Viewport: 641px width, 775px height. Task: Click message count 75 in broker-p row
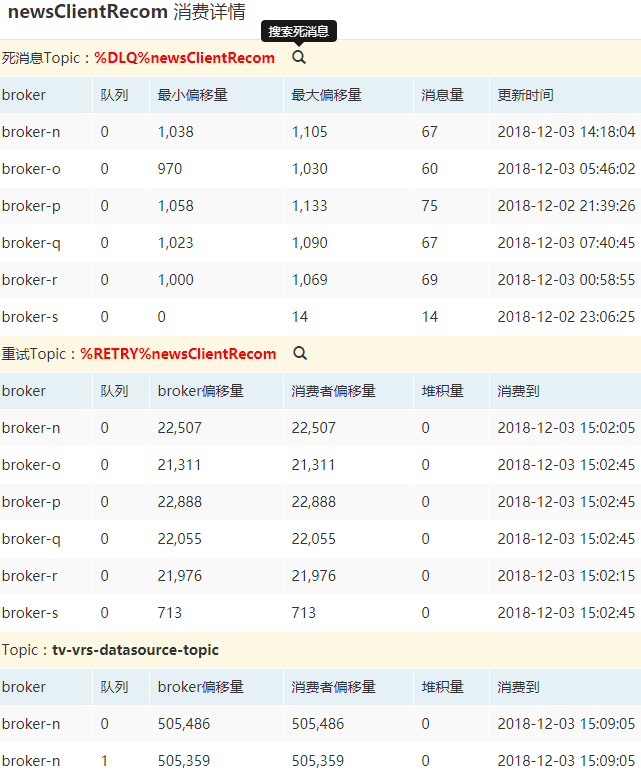tap(429, 206)
